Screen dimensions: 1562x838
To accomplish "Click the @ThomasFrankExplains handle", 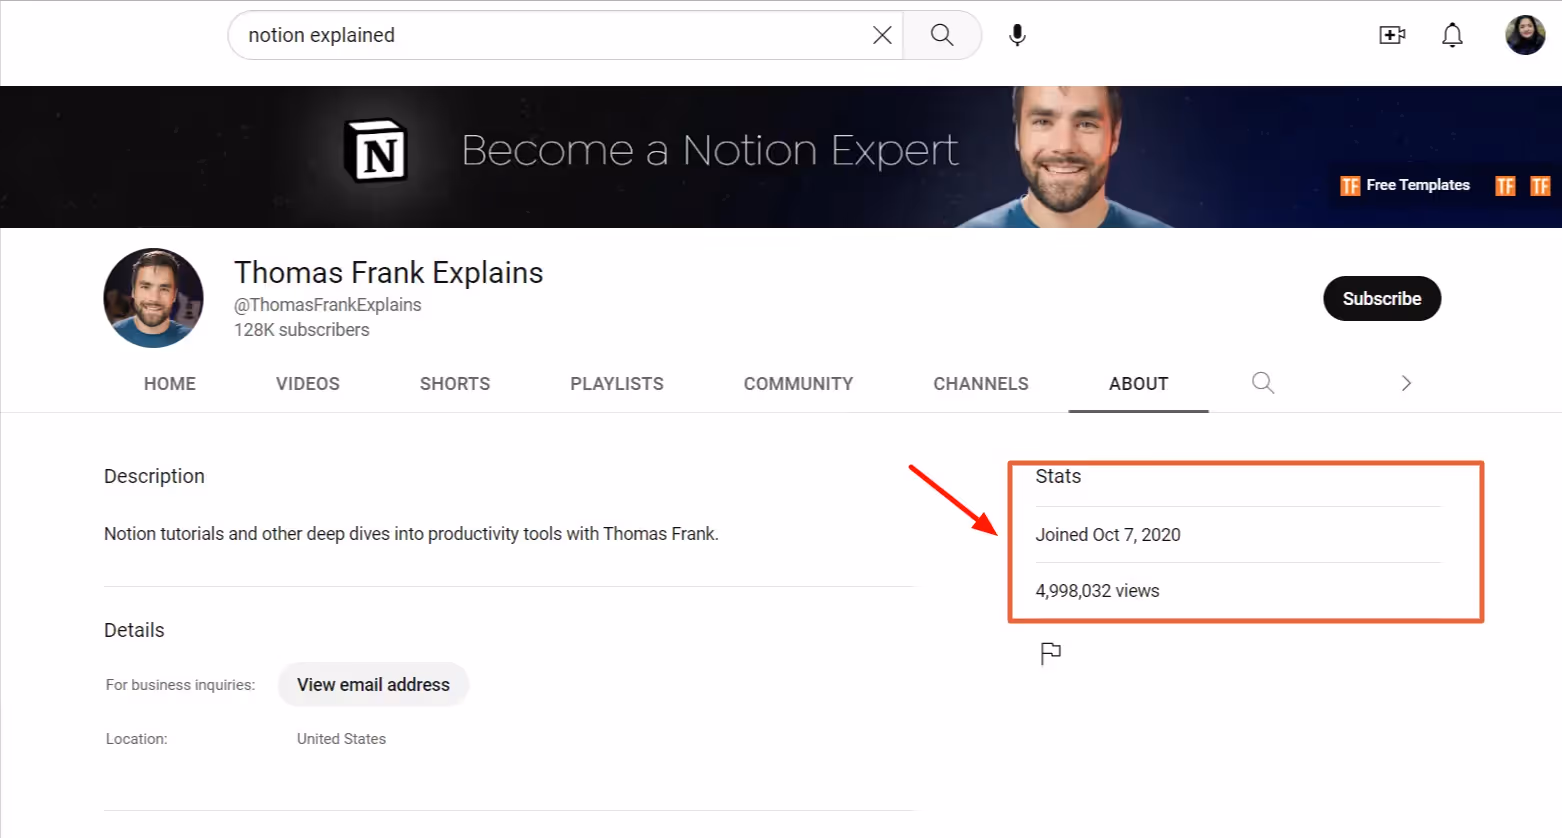I will click(328, 305).
